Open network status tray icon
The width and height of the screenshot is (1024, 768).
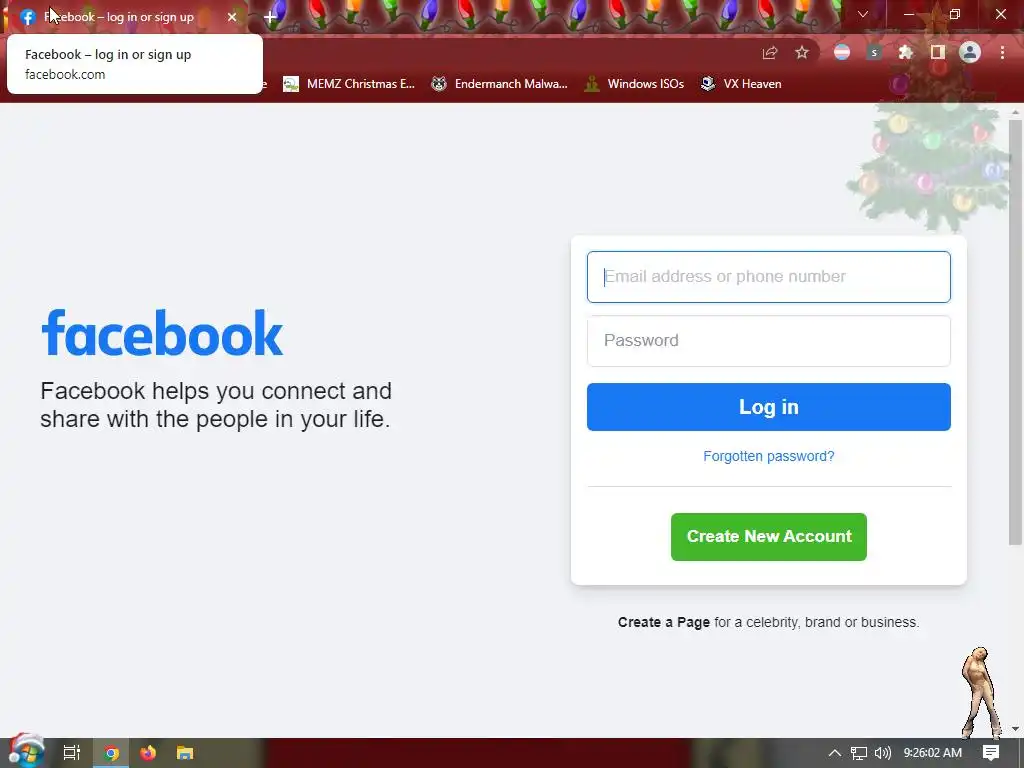[859, 753]
